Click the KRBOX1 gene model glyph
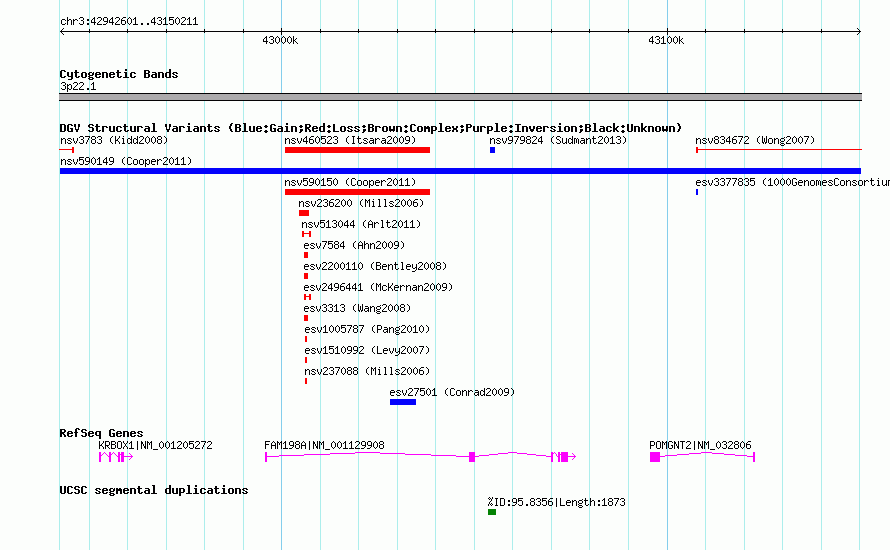 116,457
